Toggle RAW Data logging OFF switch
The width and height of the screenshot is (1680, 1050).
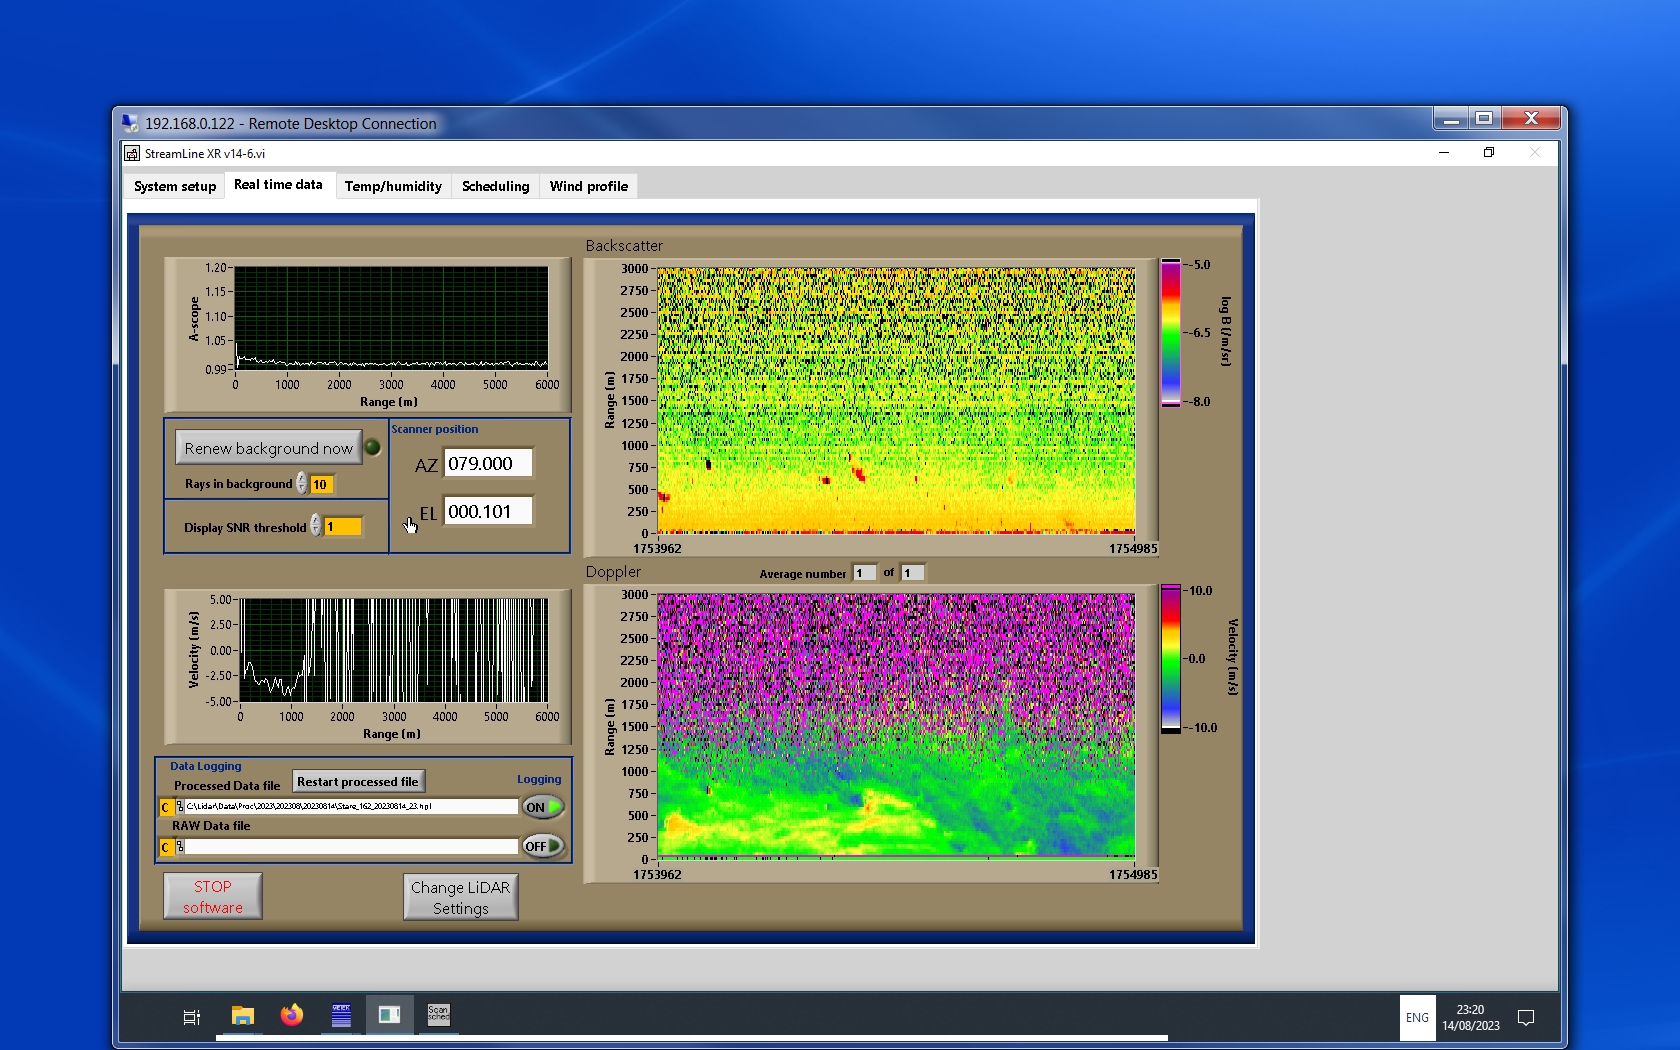[x=543, y=846]
